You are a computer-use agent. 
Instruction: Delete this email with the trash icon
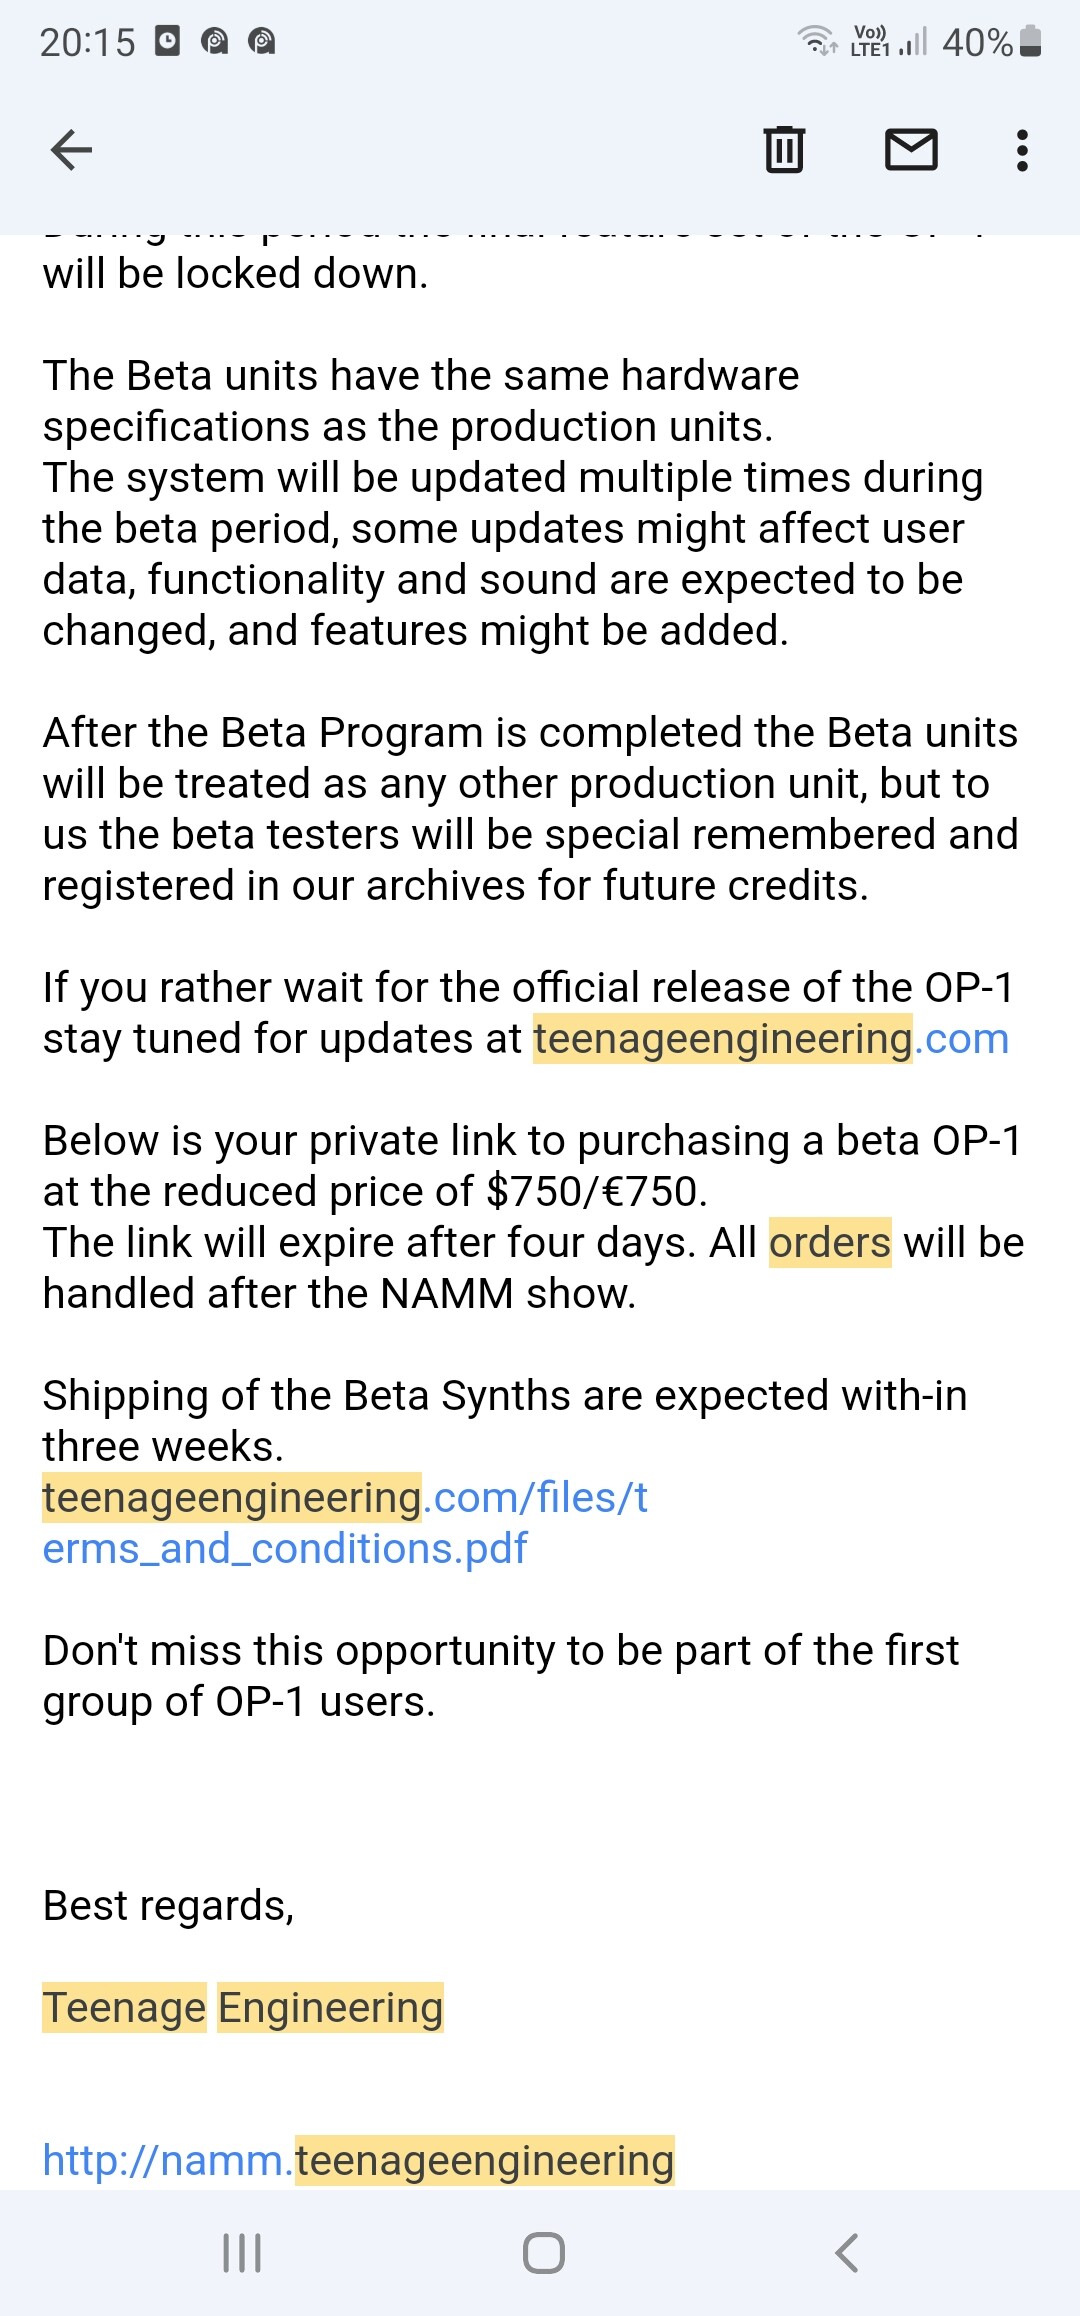tap(784, 150)
